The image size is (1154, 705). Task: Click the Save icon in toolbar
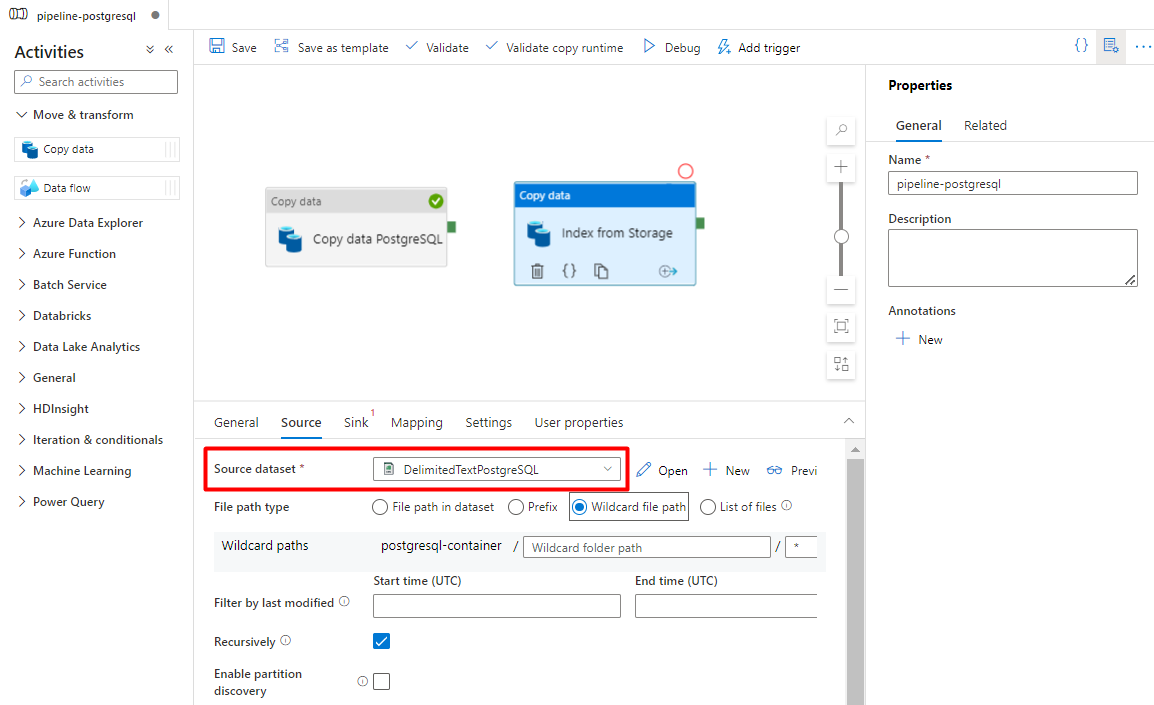pyautogui.click(x=217, y=46)
